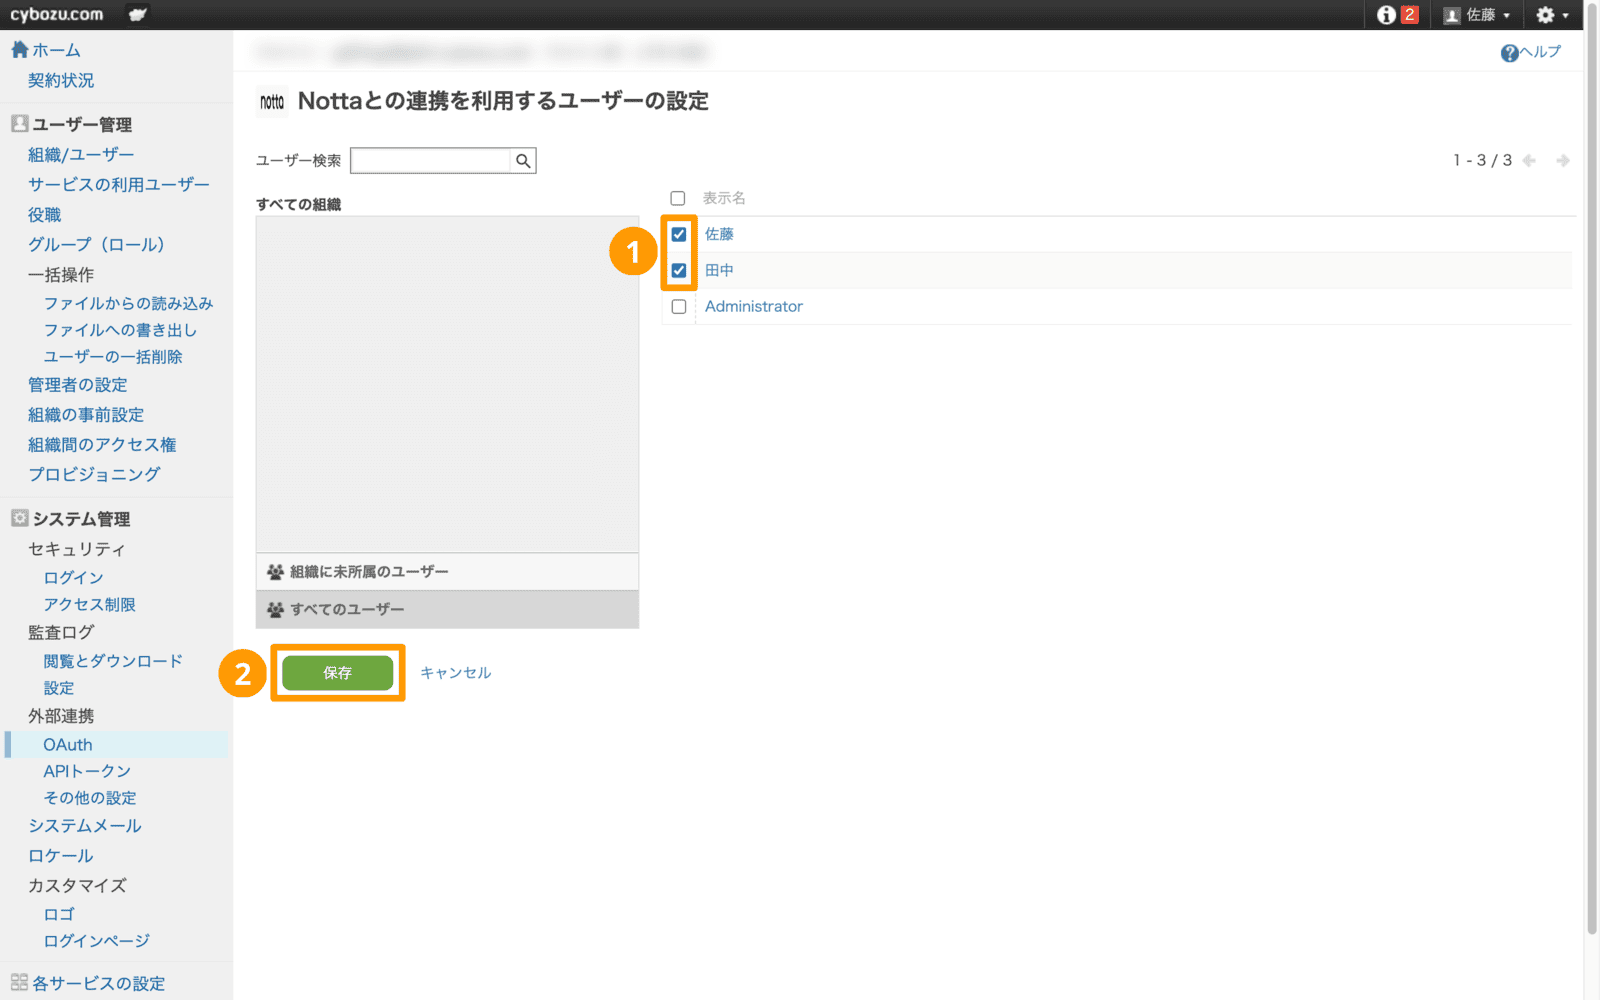Open グループ（ロール） in sidebar
The image size is (1600, 1000).
point(96,245)
